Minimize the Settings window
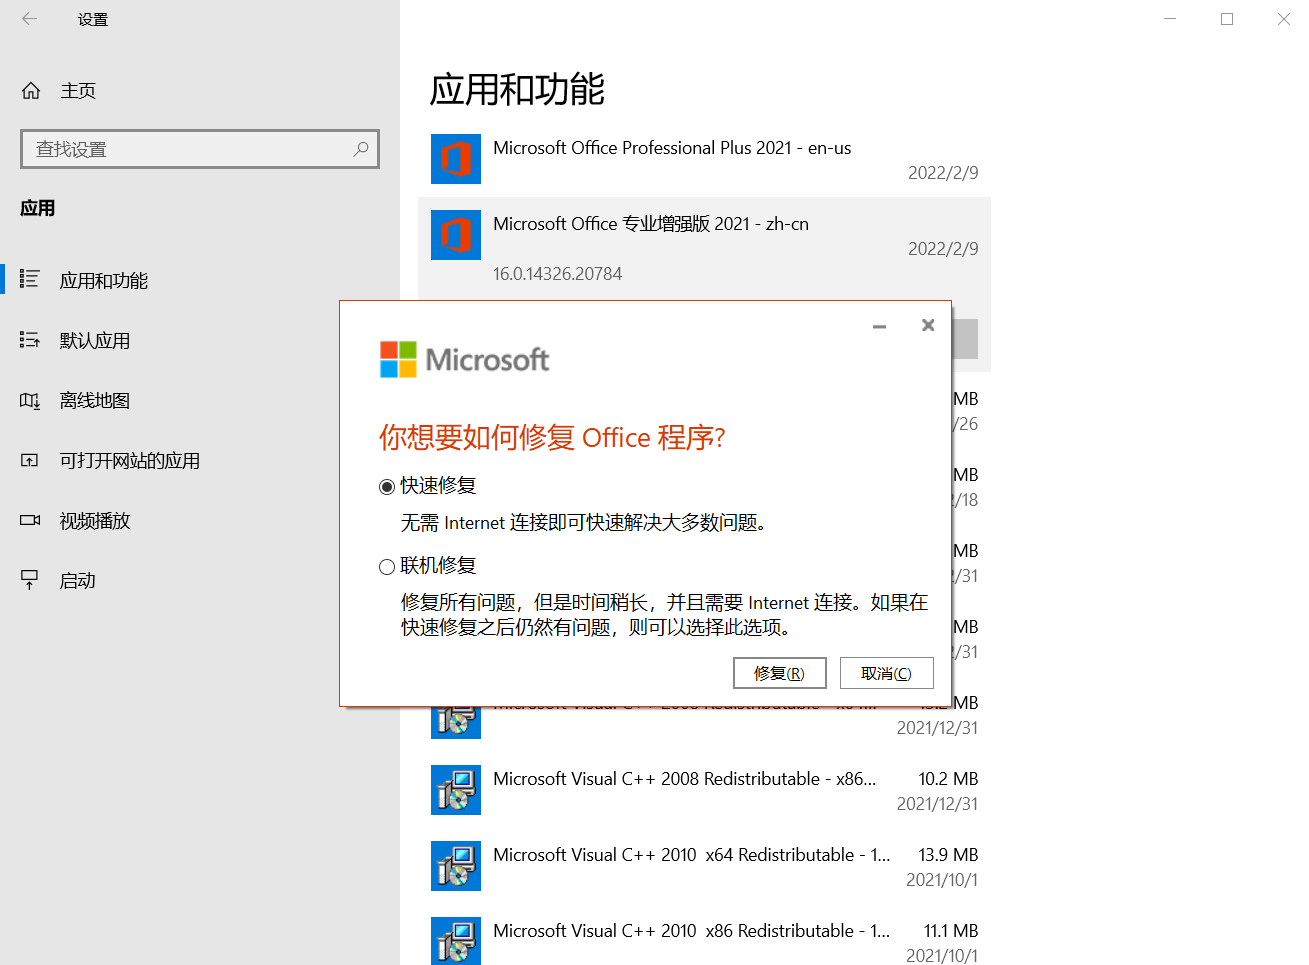The height and width of the screenshot is (965, 1309). click(1170, 19)
